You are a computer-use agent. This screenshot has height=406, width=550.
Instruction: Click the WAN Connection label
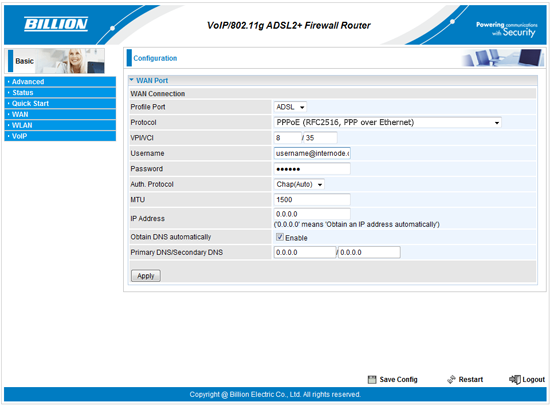[x=157, y=94]
